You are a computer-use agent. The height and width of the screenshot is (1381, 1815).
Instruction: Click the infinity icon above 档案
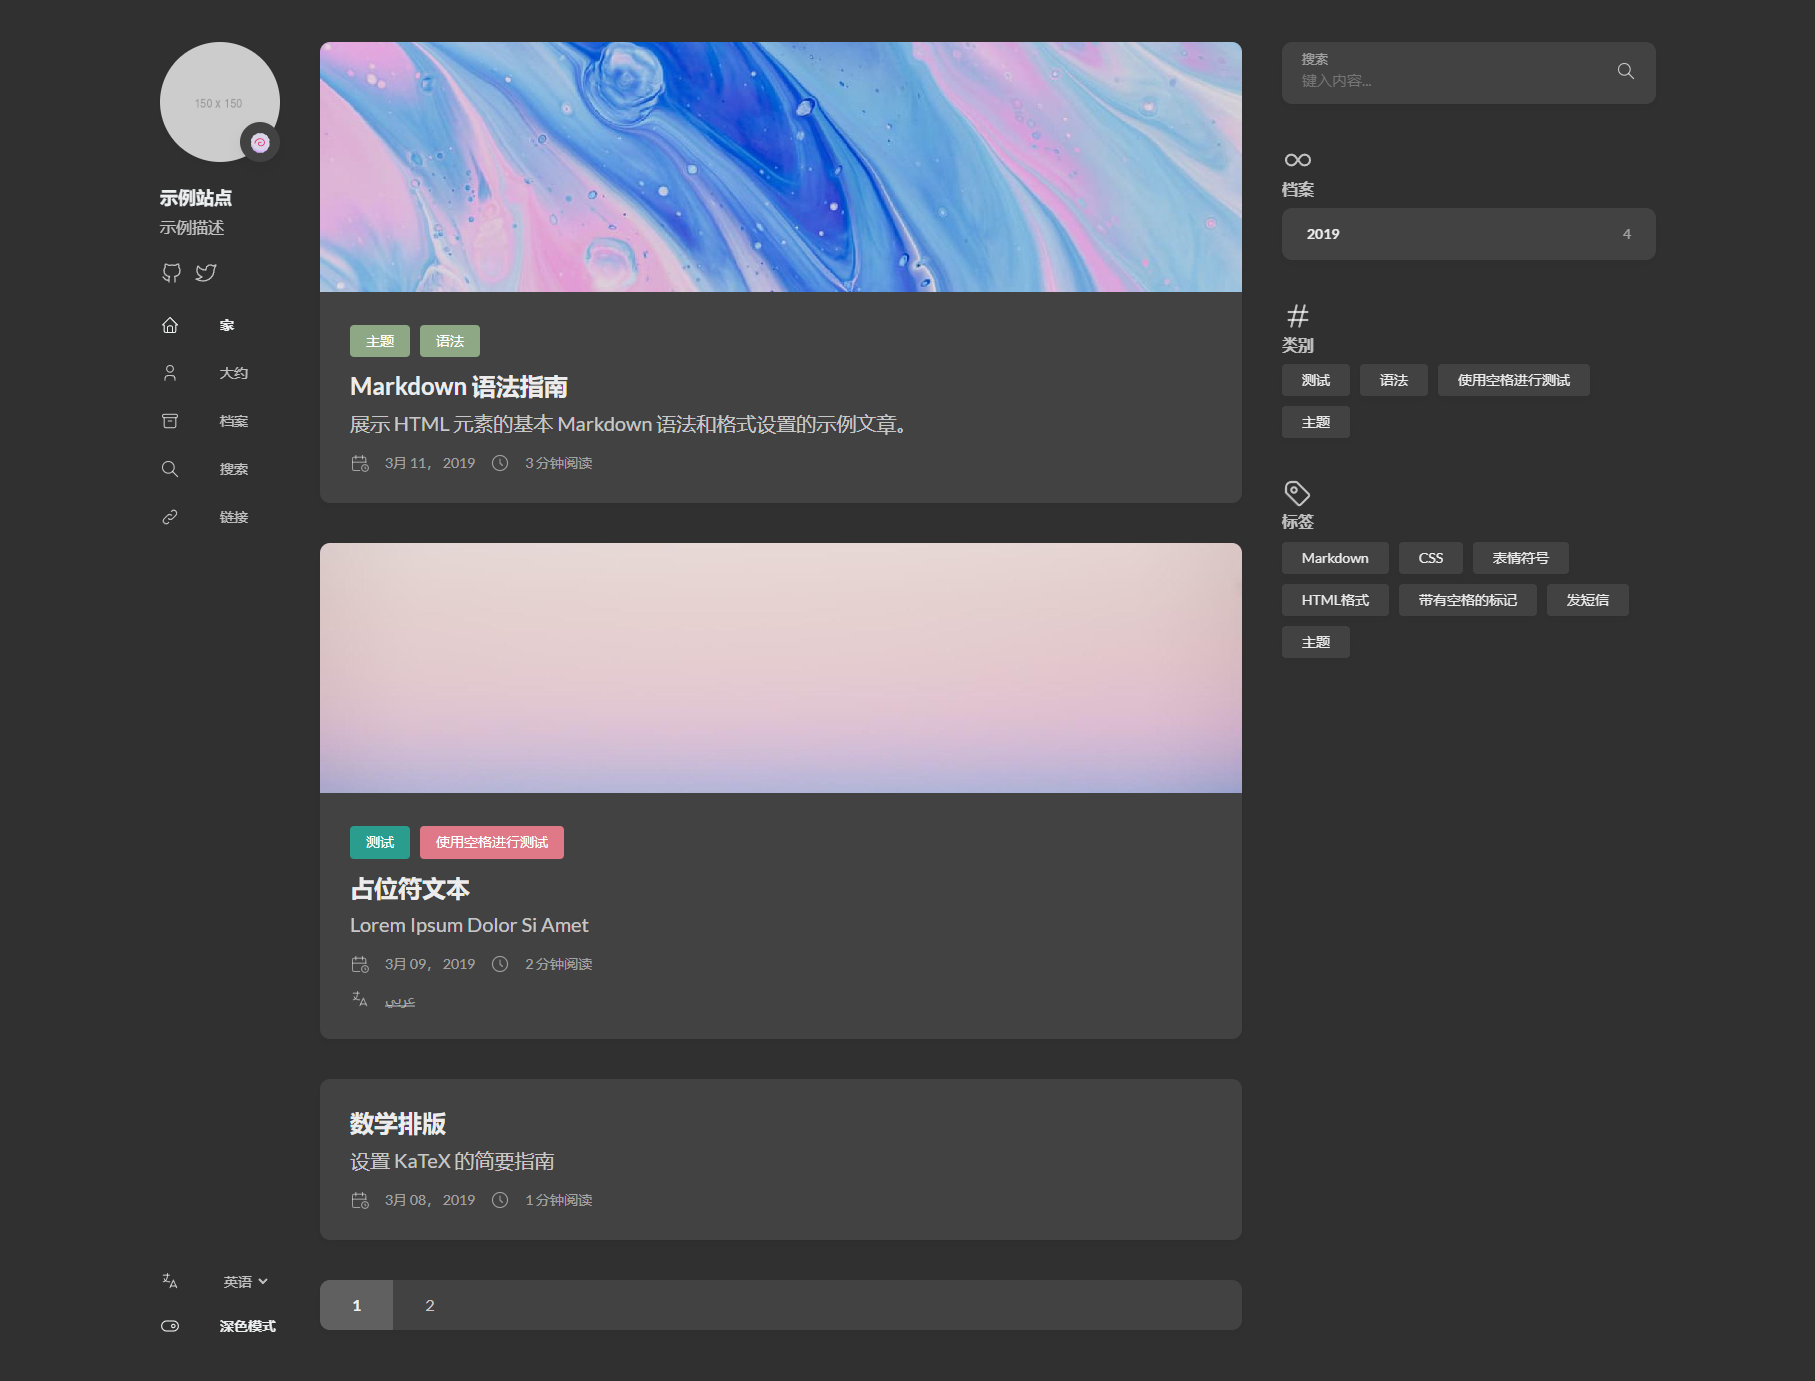point(1297,158)
